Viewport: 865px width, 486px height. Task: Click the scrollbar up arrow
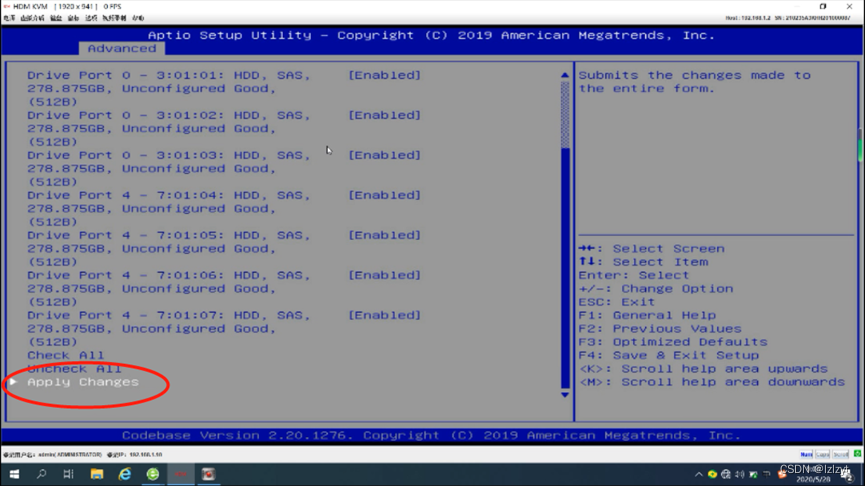[565, 75]
